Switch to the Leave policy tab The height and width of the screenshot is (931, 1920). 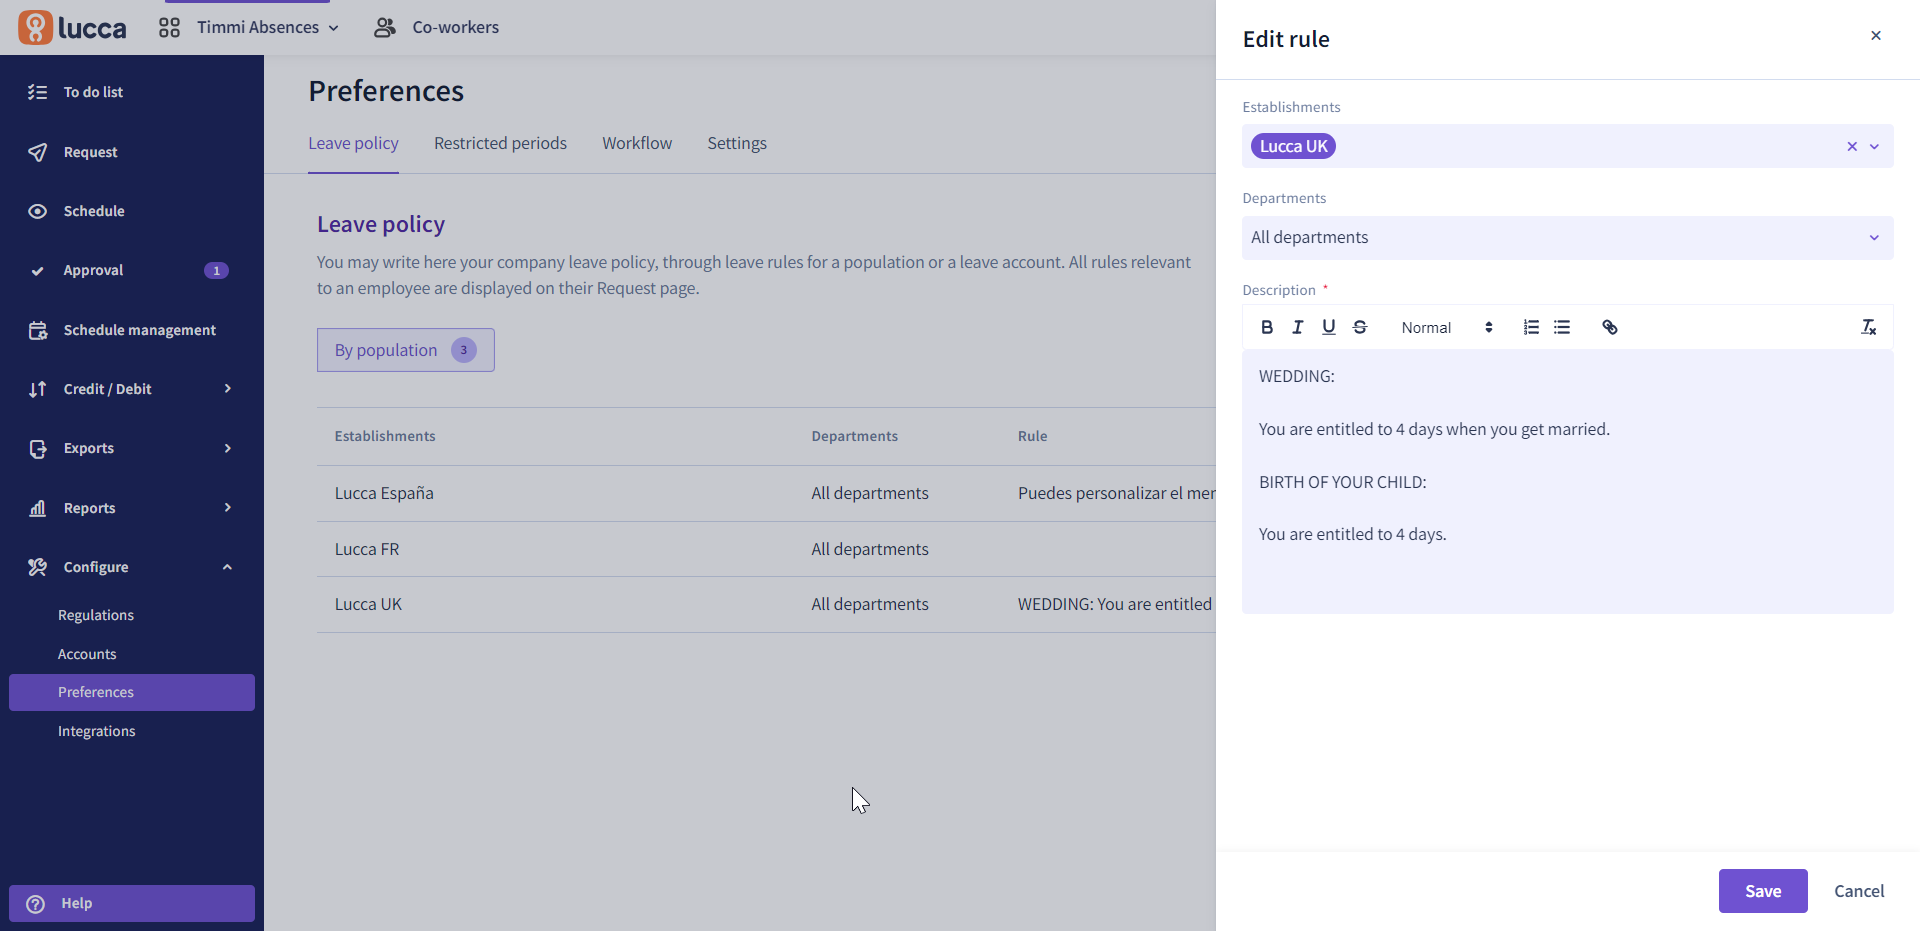coord(353,143)
